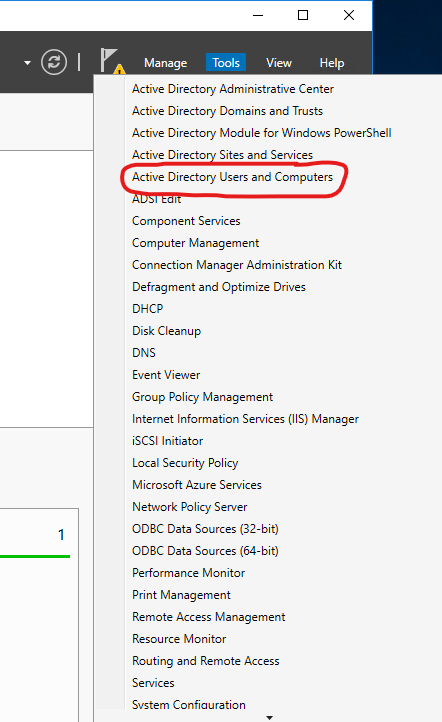
Task: Open Group Policy Management
Action: click(x=203, y=397)
